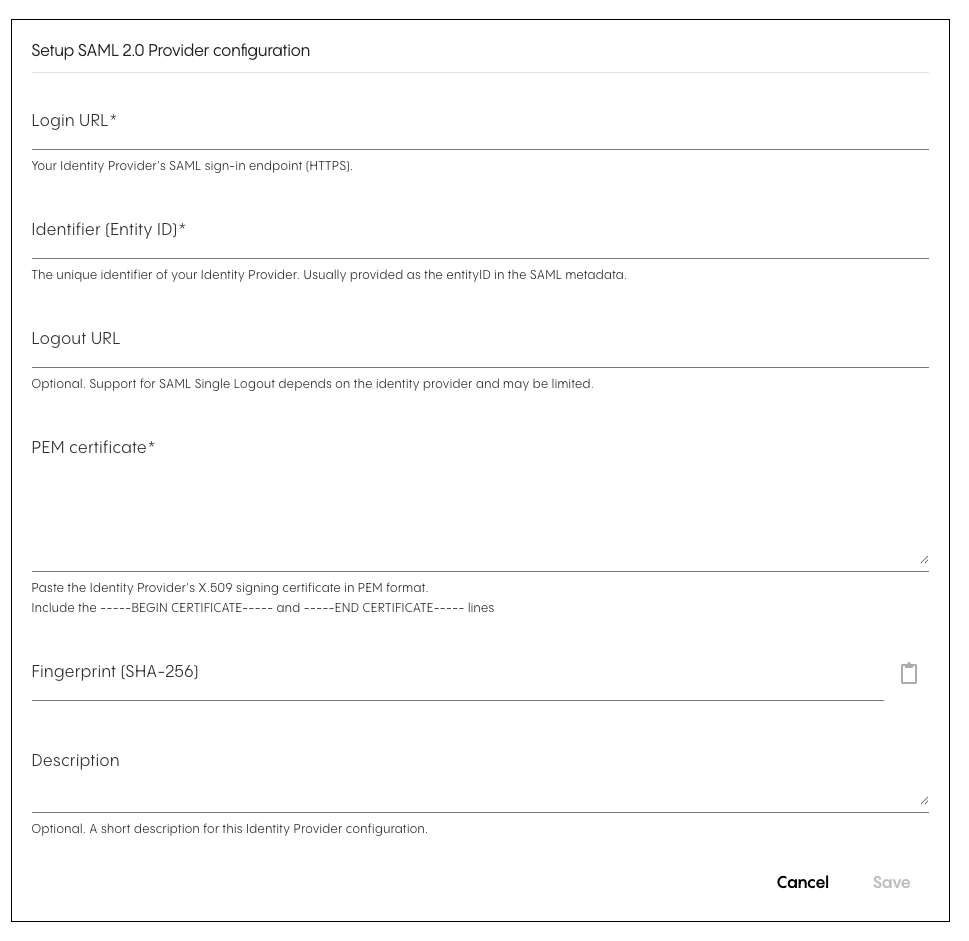The height and width of the screenshot is (941, 969).
Task: Click the short description helper text
Action: point(229,829)
